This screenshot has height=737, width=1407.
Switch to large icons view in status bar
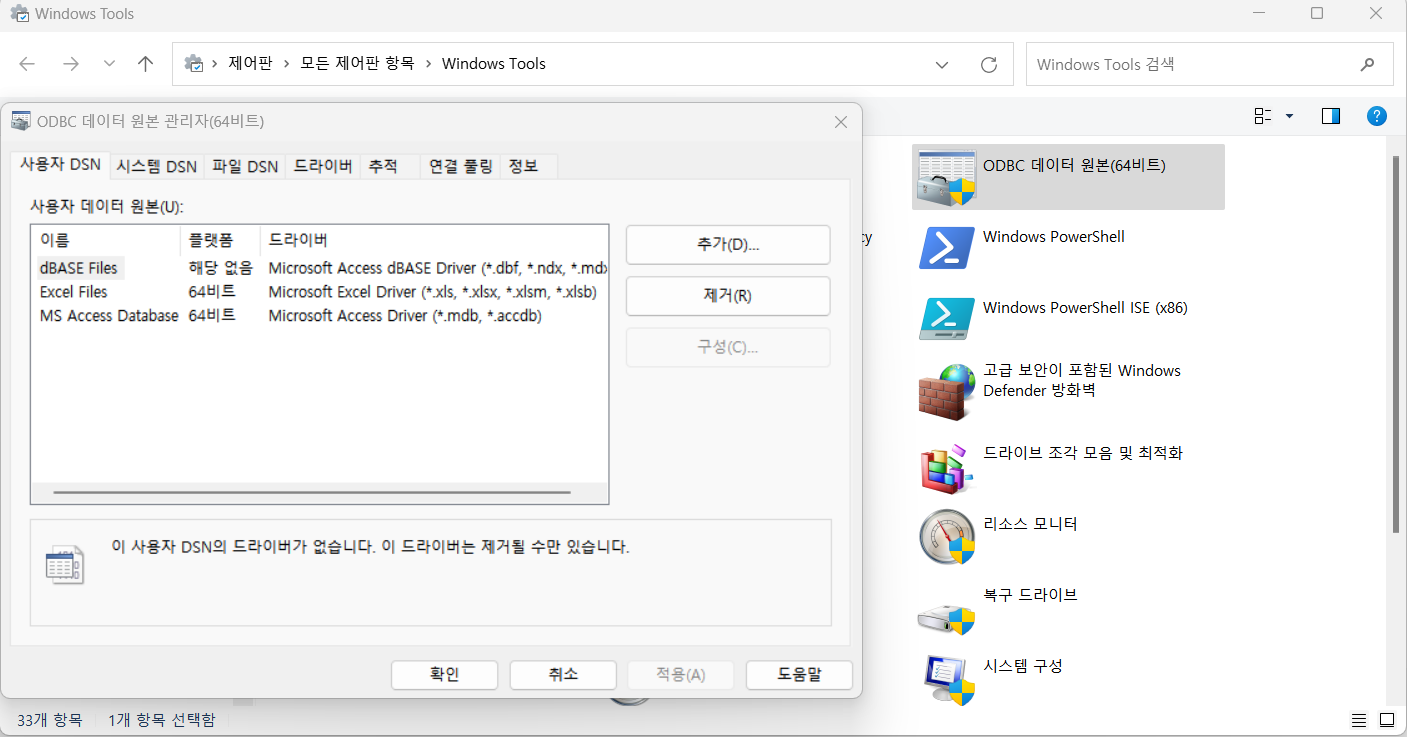1386,720
